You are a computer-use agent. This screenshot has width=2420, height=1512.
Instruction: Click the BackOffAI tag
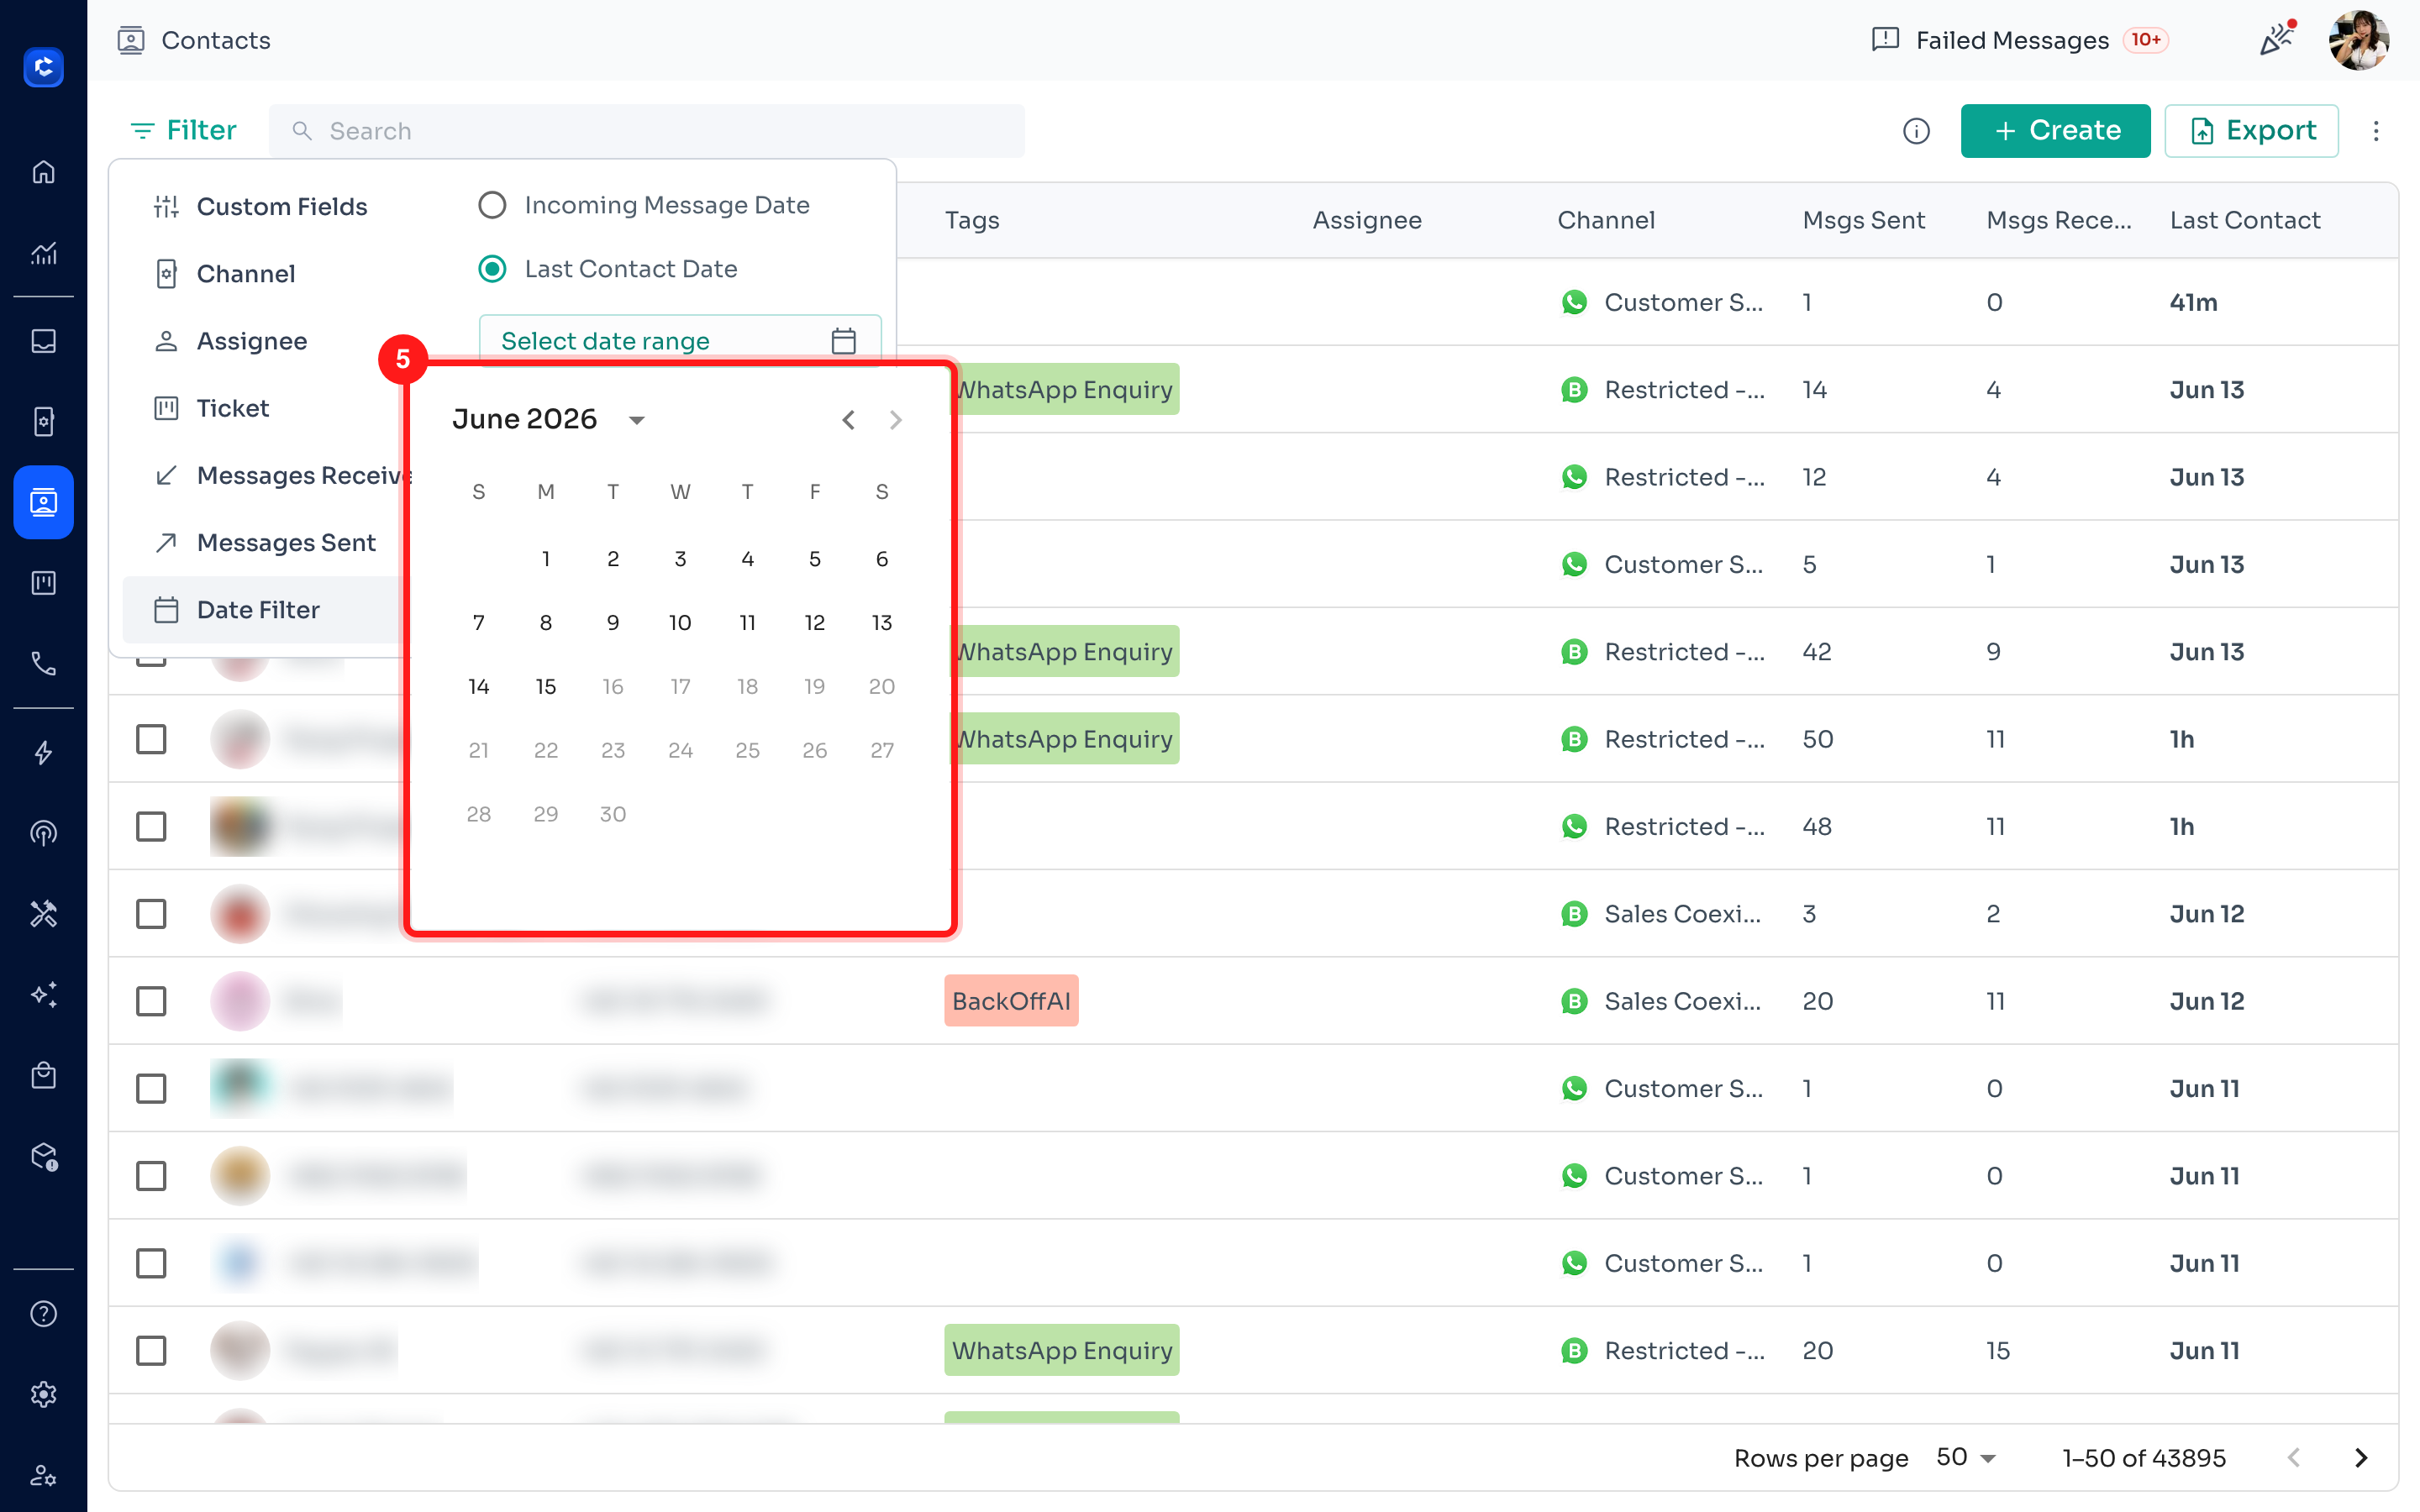coord(1011,1001)
